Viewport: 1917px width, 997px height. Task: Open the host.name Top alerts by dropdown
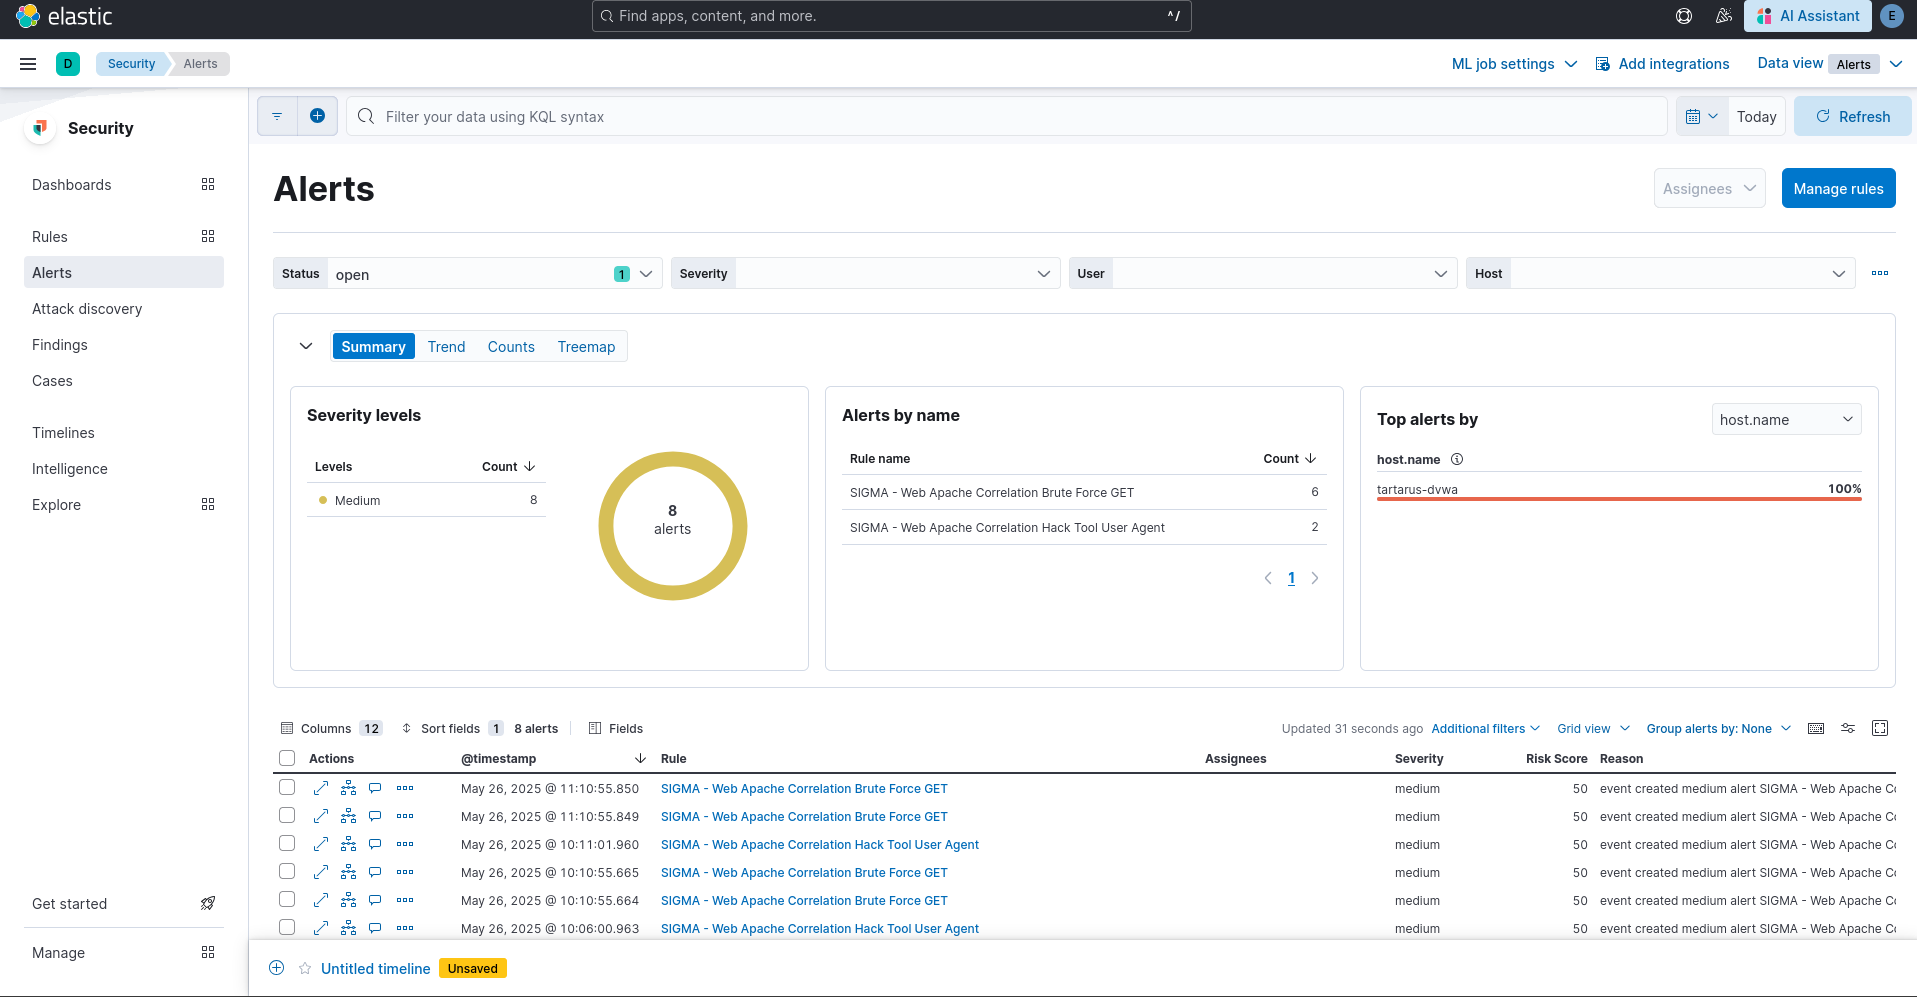pos(1786,420)
